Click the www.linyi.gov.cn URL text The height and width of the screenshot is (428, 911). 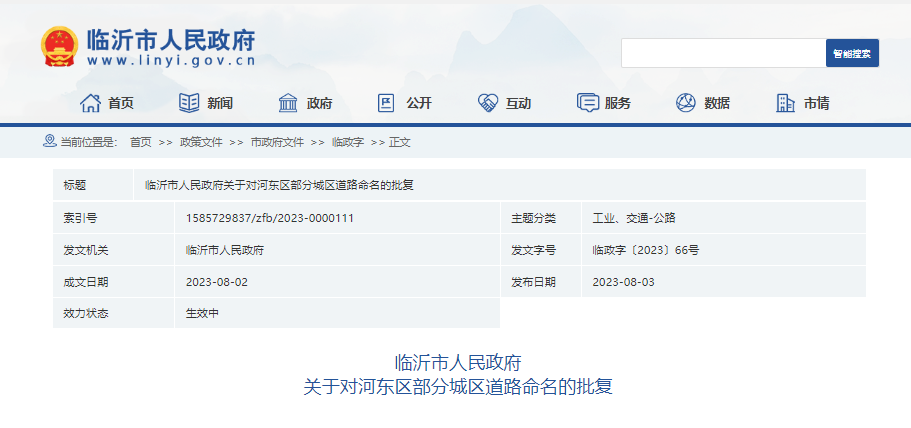coord(171,61)
